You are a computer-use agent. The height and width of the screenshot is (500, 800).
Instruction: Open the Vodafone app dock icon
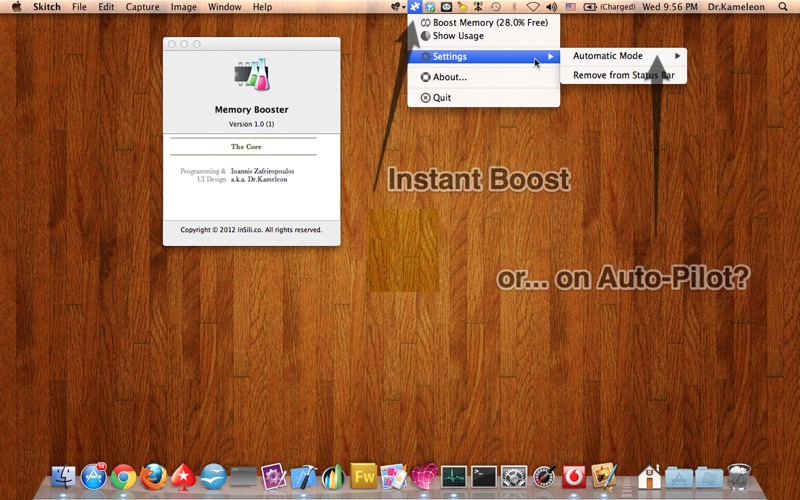tap(574, 477)
